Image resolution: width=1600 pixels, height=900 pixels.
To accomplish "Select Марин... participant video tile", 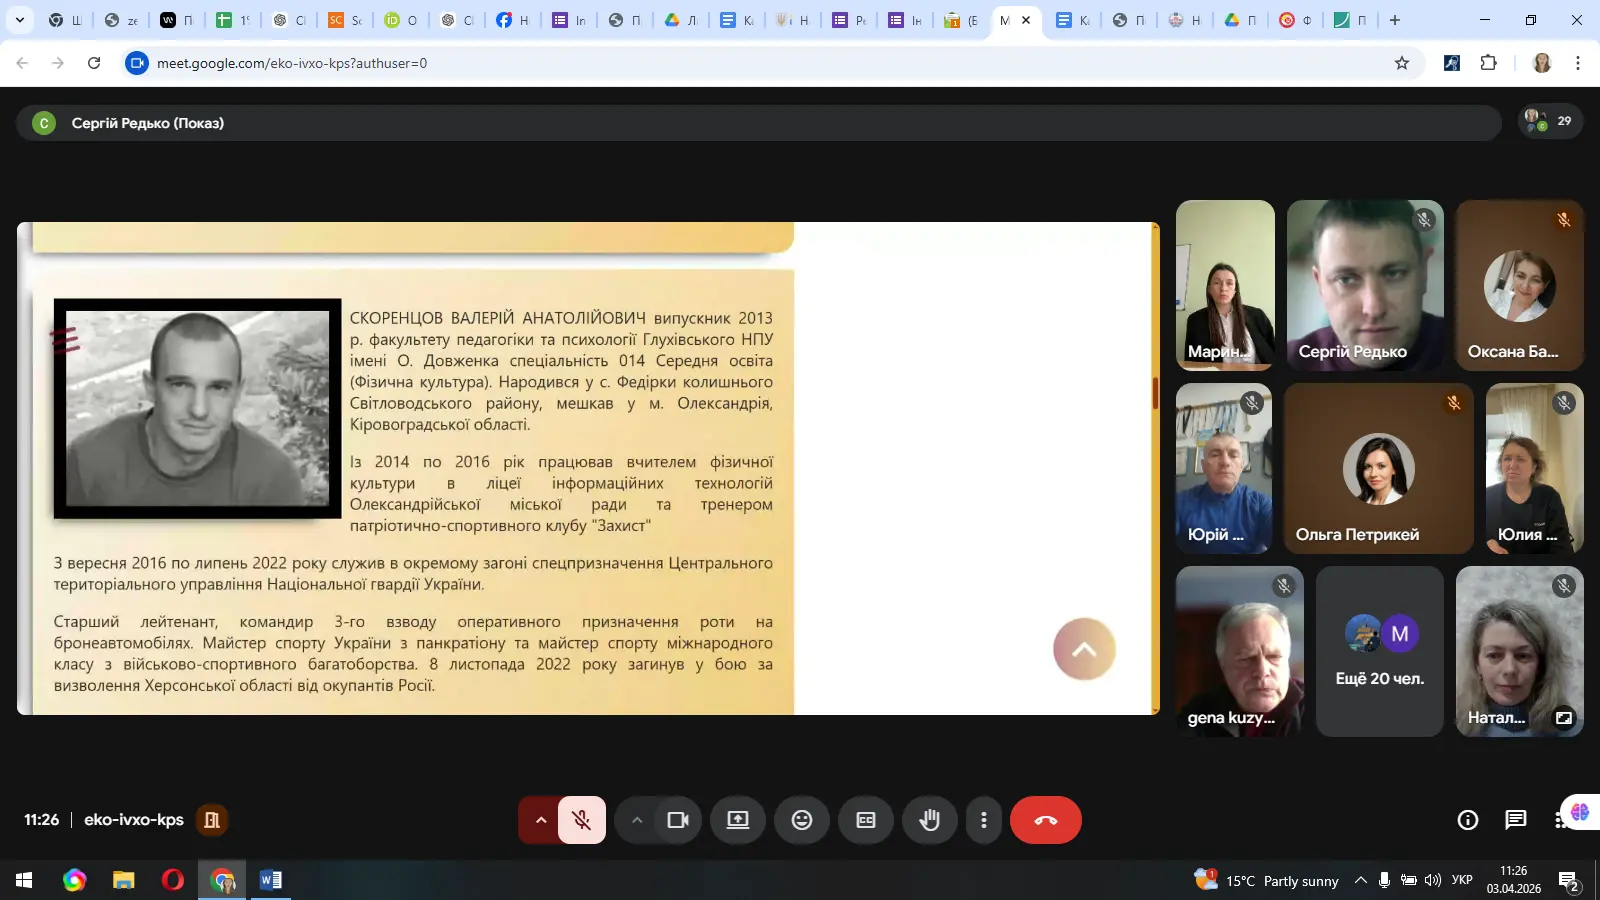I will tap(1225, 285).
